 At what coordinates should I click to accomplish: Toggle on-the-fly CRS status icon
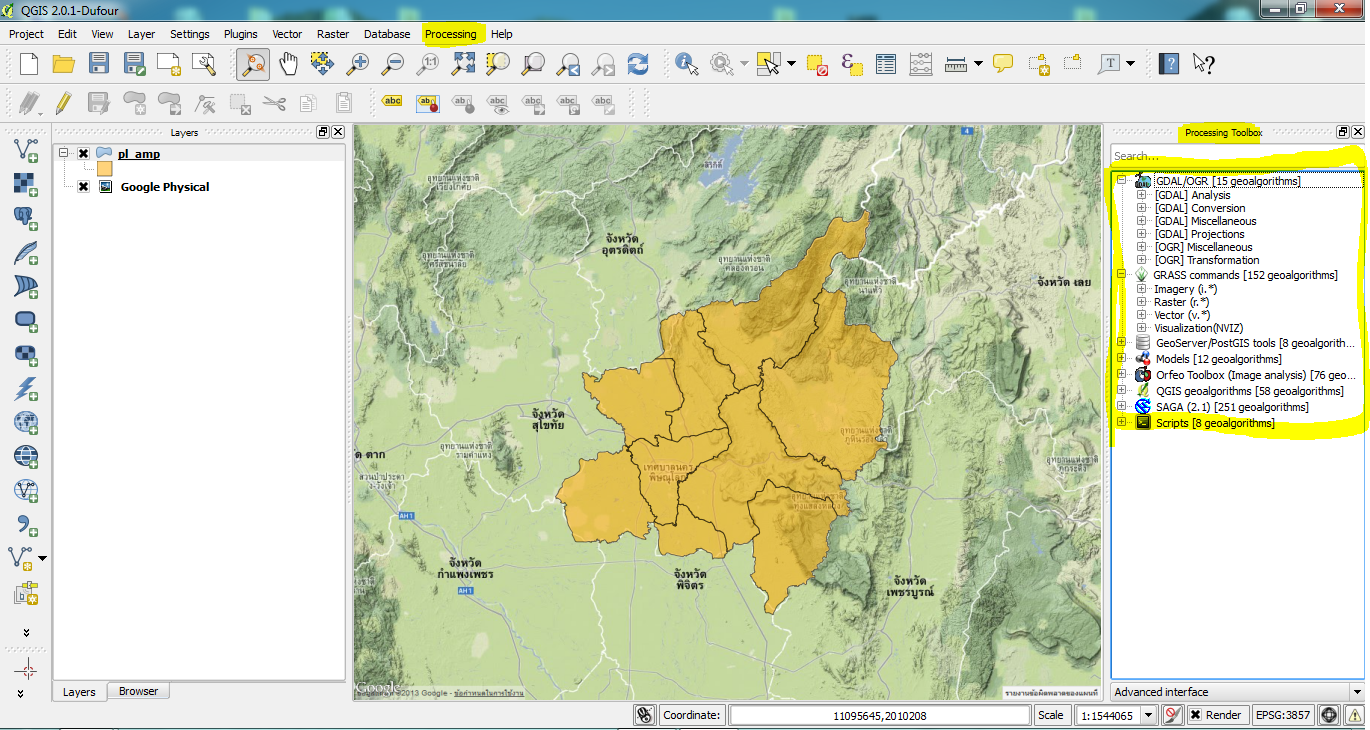click(1329, 715)
